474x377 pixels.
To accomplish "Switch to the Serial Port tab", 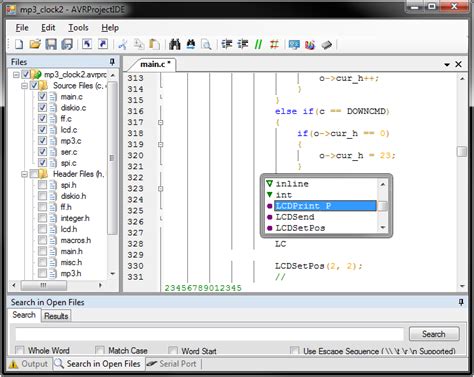I will pos(173,364).
